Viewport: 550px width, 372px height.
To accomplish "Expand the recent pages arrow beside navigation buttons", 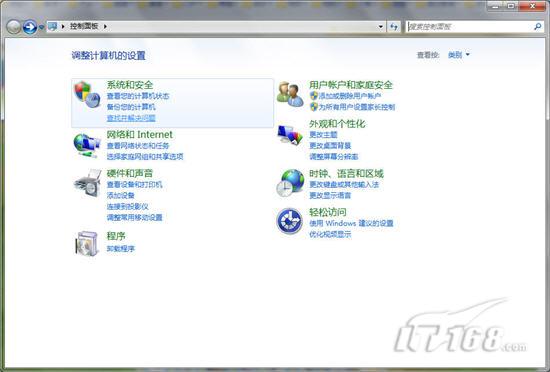I will coord(41,27).
